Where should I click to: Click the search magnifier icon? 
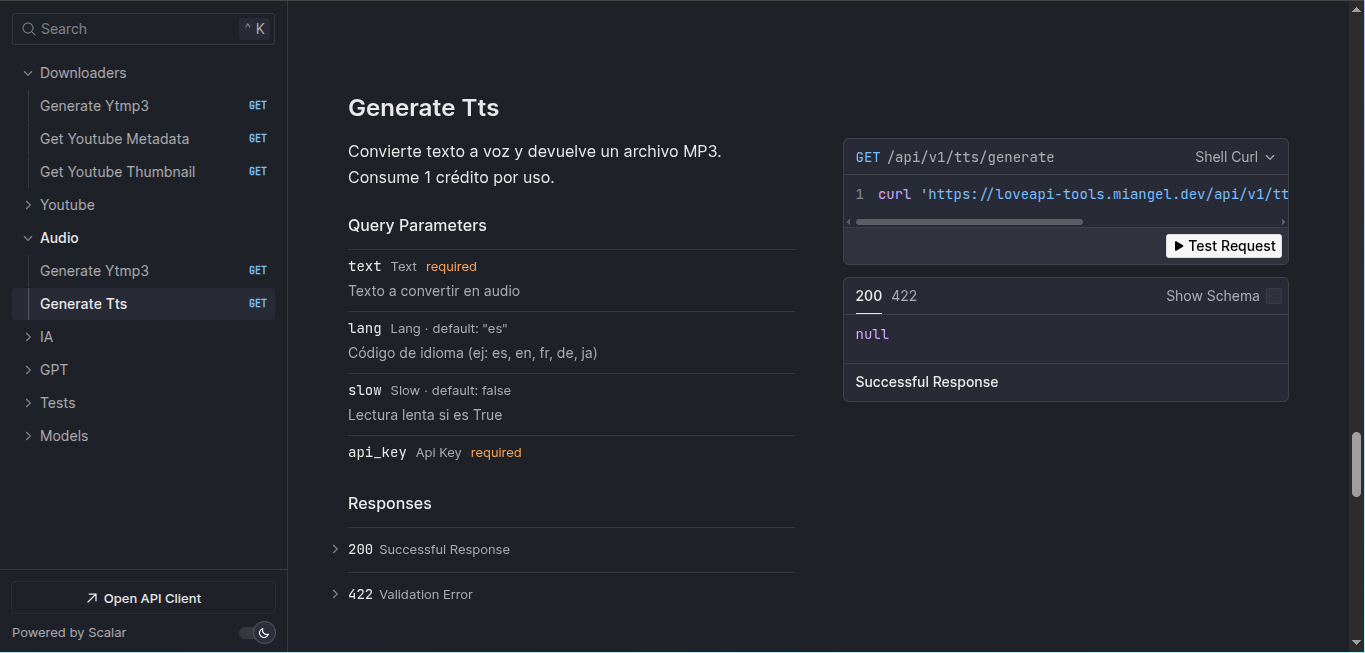coord(27,28)
